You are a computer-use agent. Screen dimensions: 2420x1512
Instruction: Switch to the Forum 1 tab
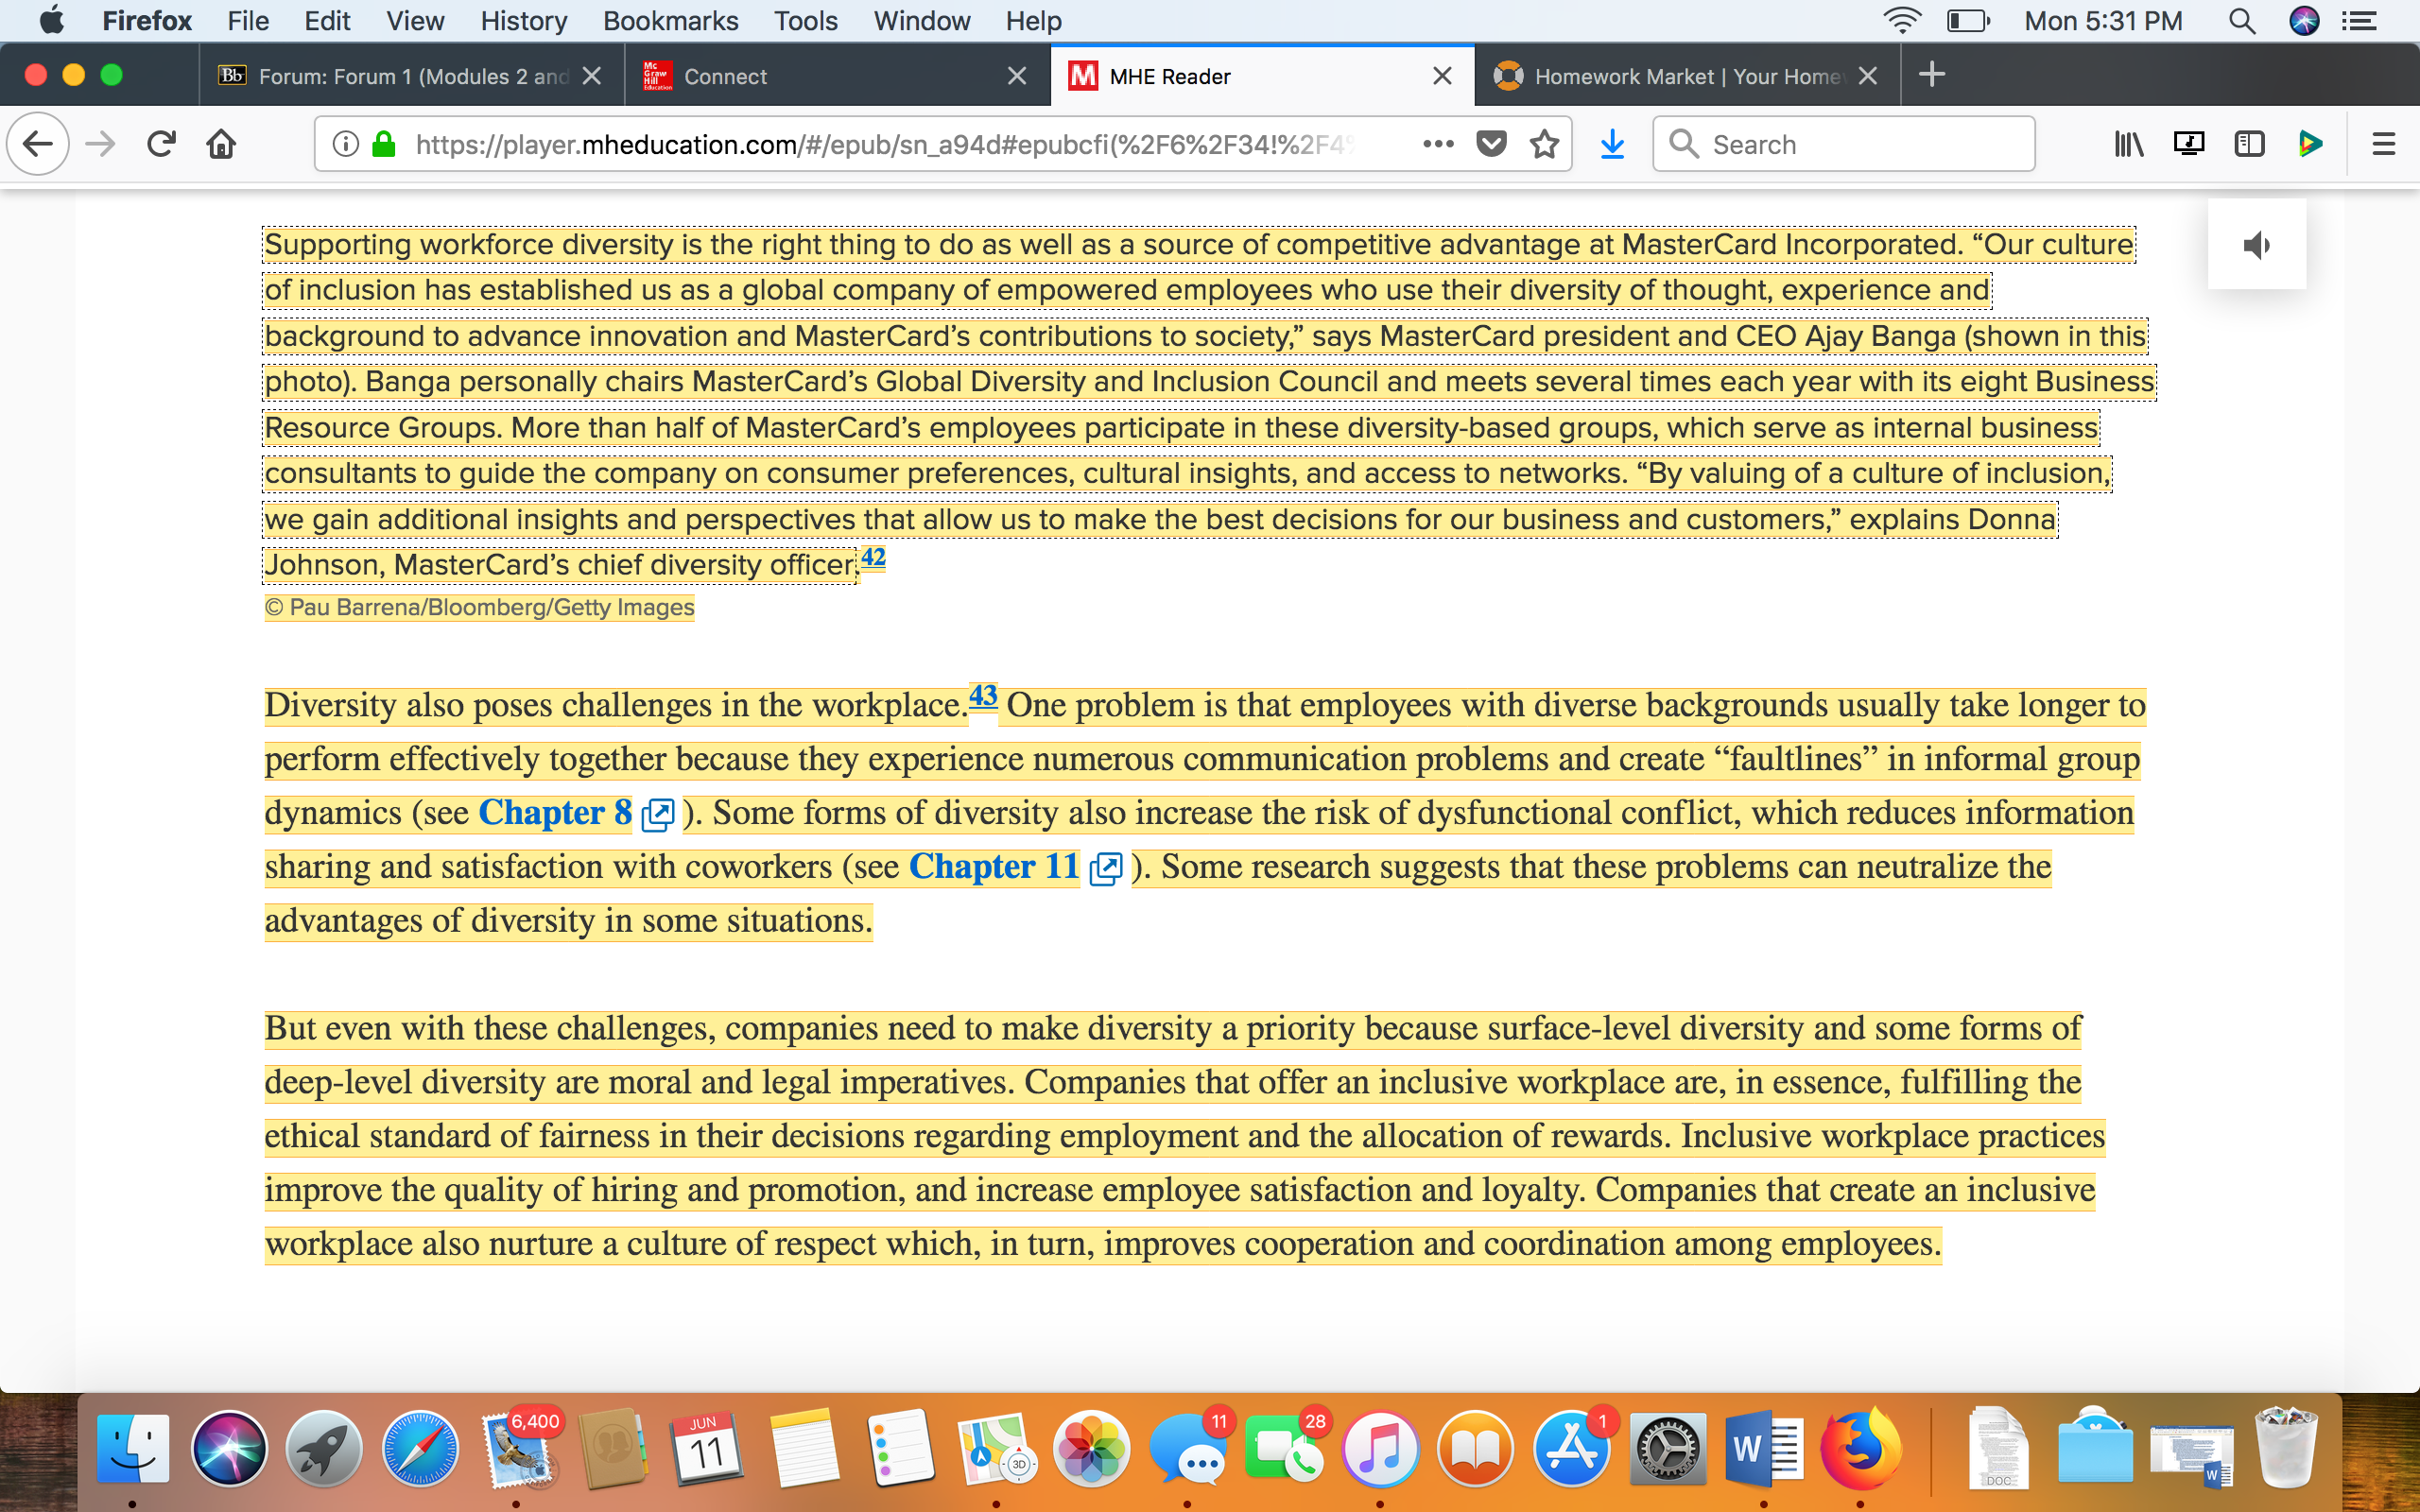point(411,76)
